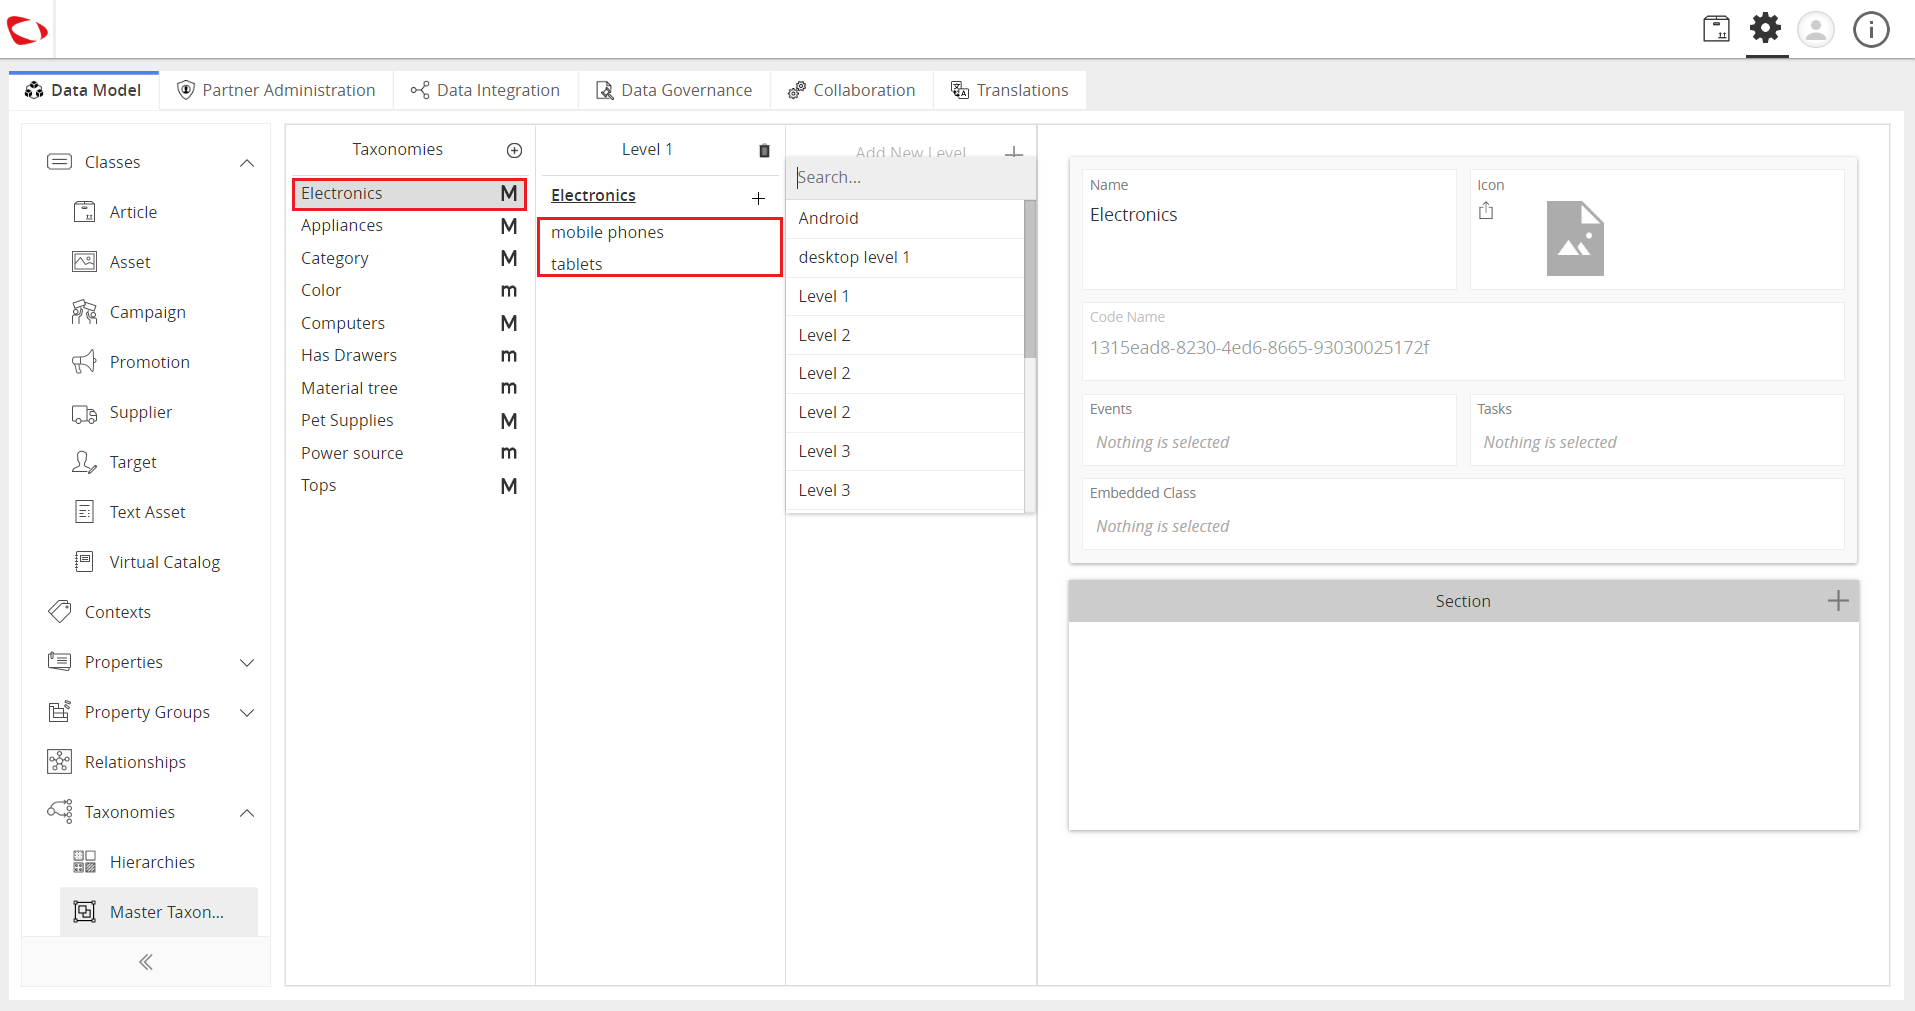This screenshot has width=1915, height=1011.
Task: Open Article class in sidebar
Action: (134, 212)
